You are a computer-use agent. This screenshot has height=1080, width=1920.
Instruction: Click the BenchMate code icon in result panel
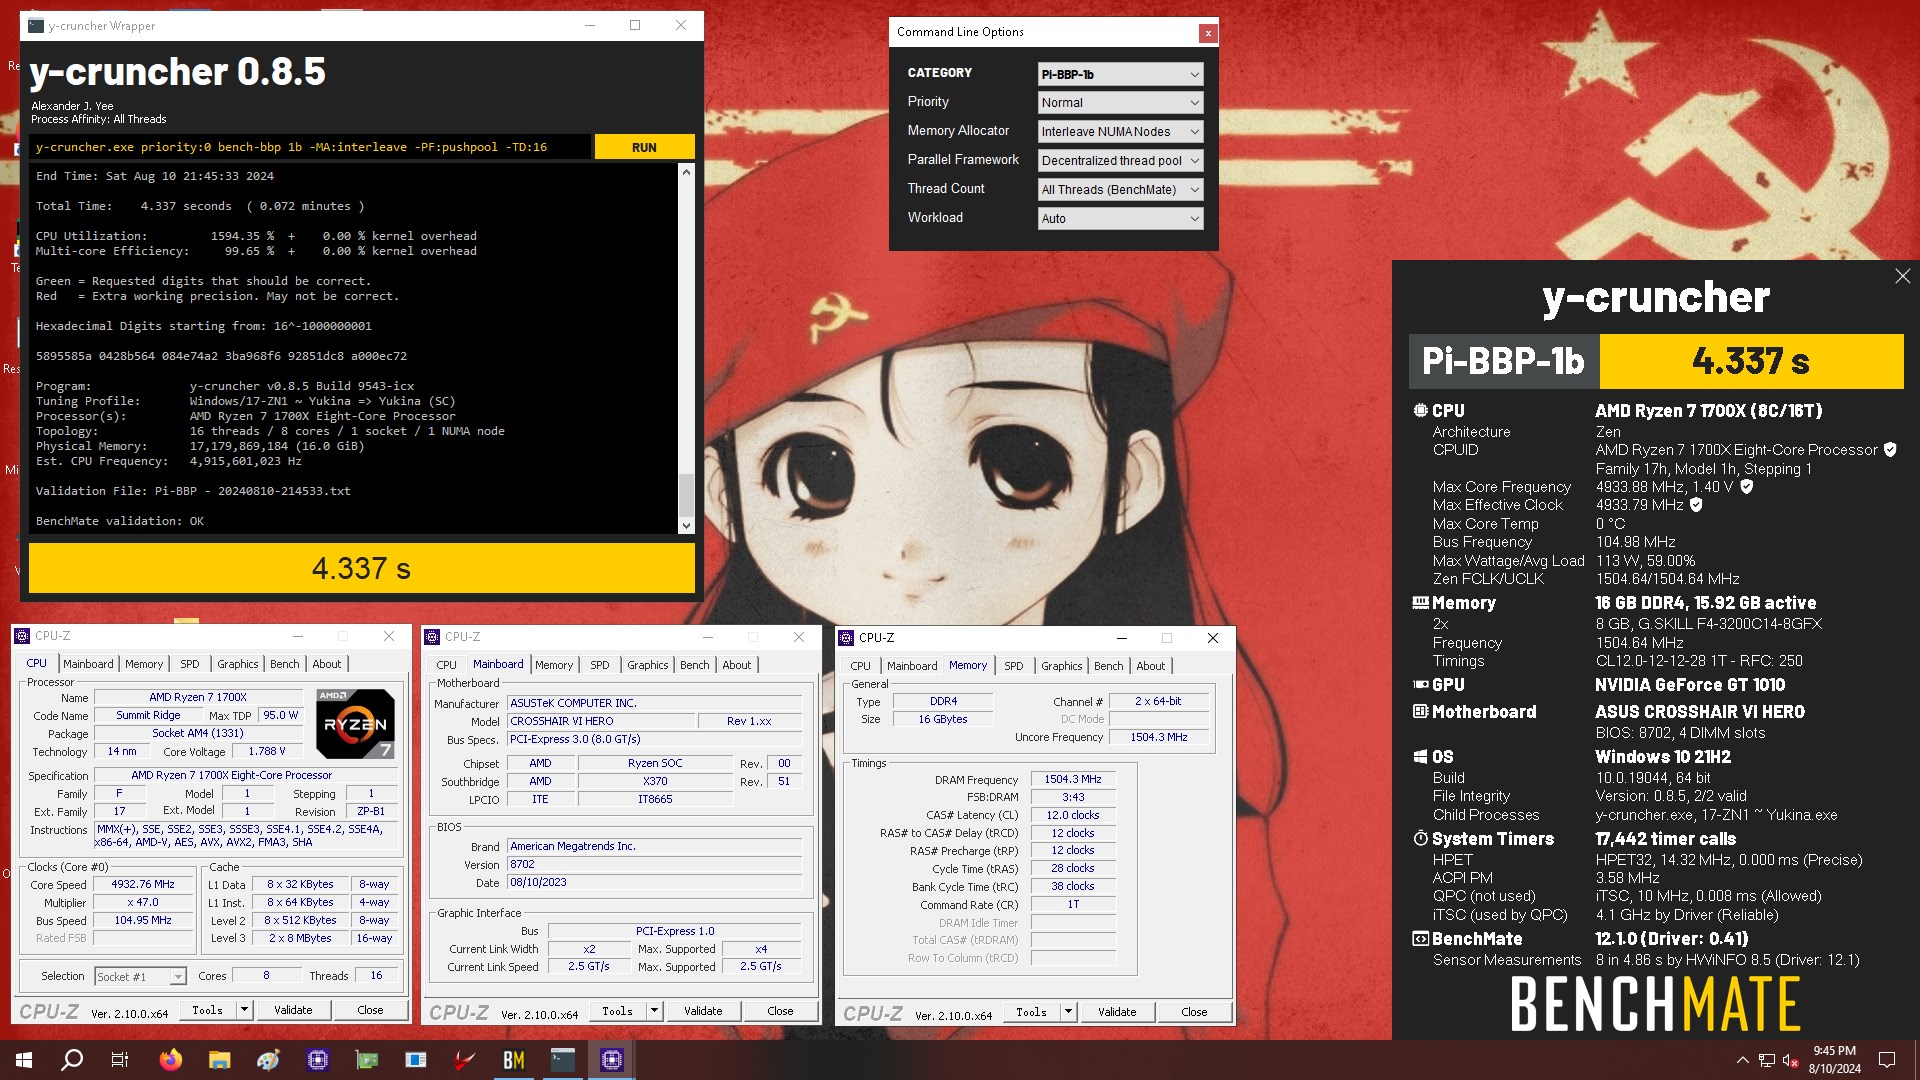[1420, 939]
